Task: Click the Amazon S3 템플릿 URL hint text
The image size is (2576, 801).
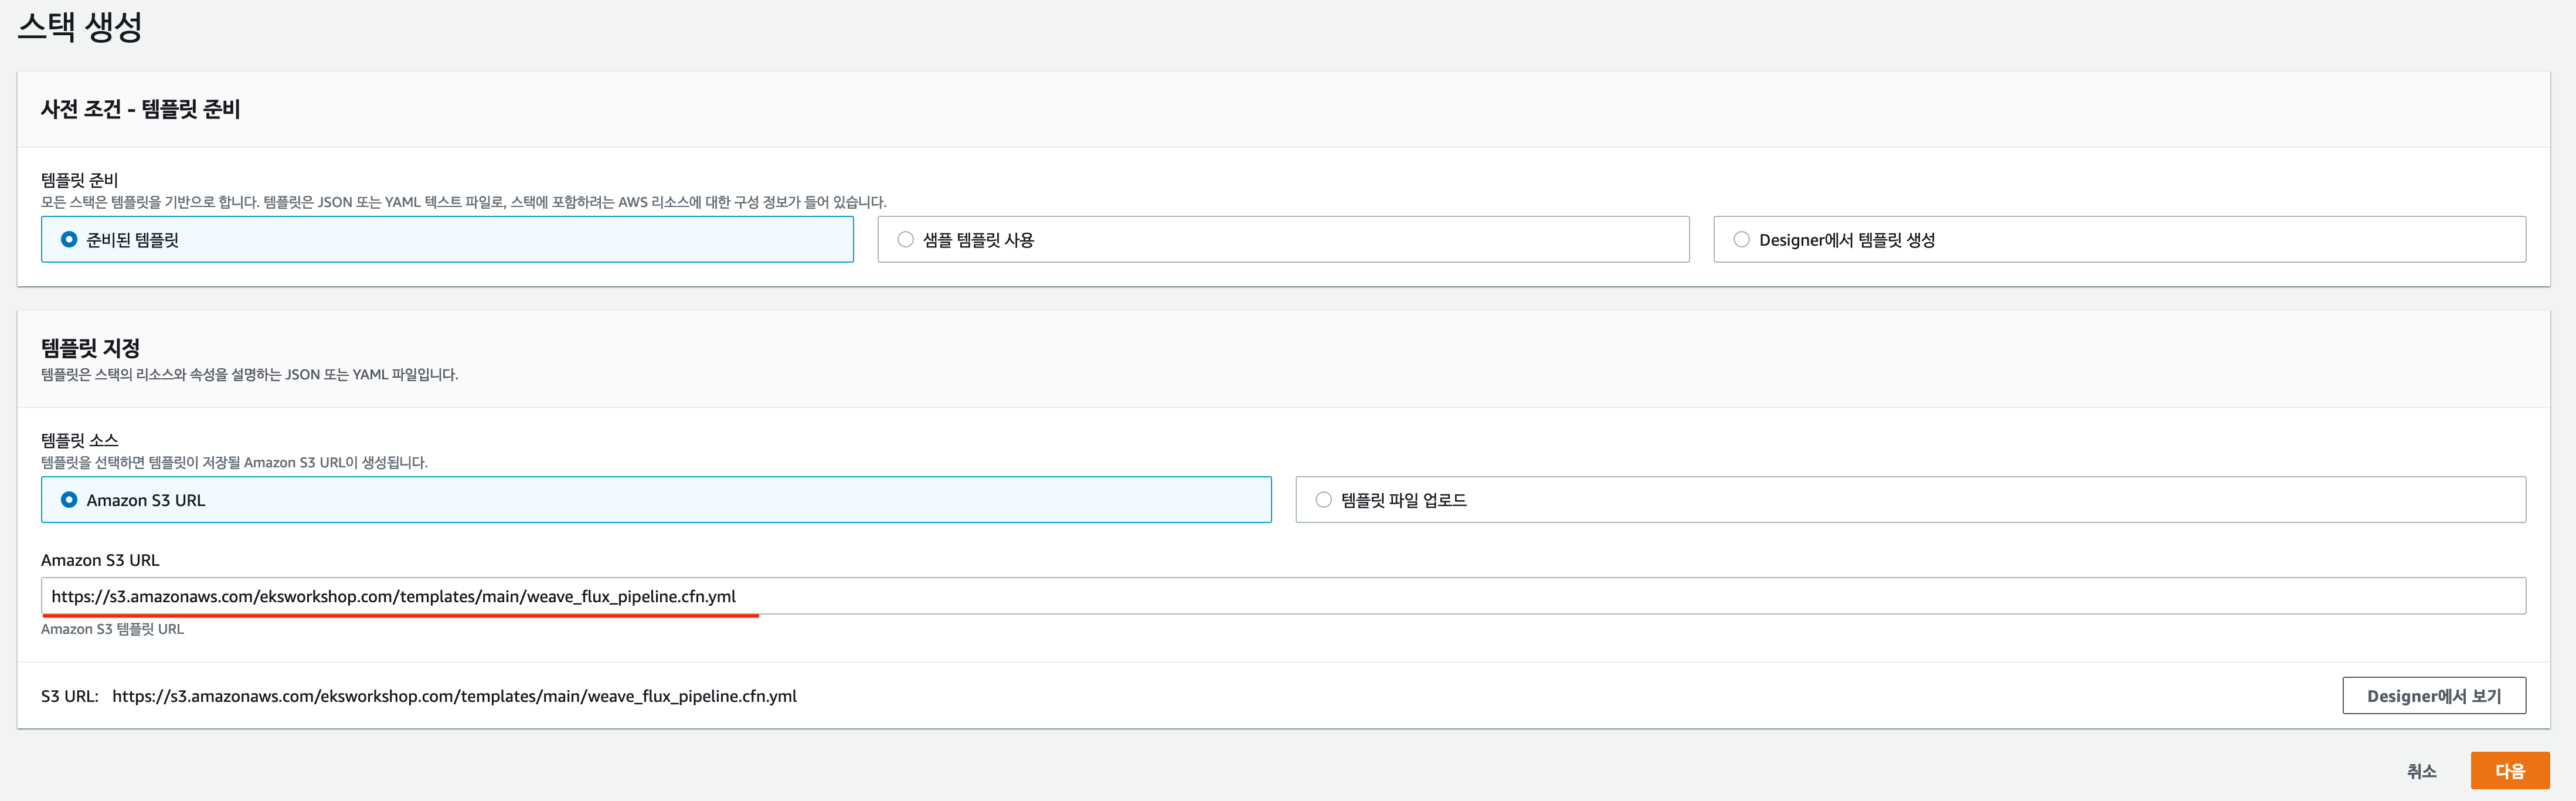Action: click(x=112, y=629)
